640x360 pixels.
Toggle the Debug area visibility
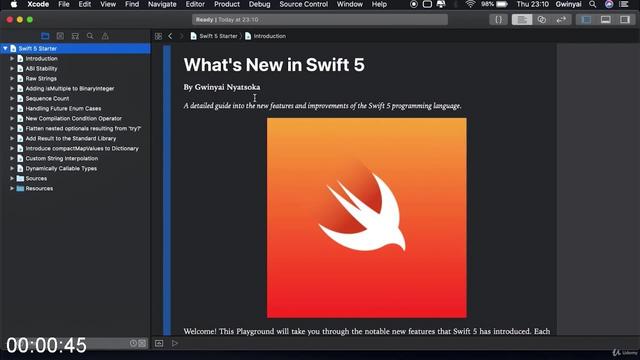[605, 20]
